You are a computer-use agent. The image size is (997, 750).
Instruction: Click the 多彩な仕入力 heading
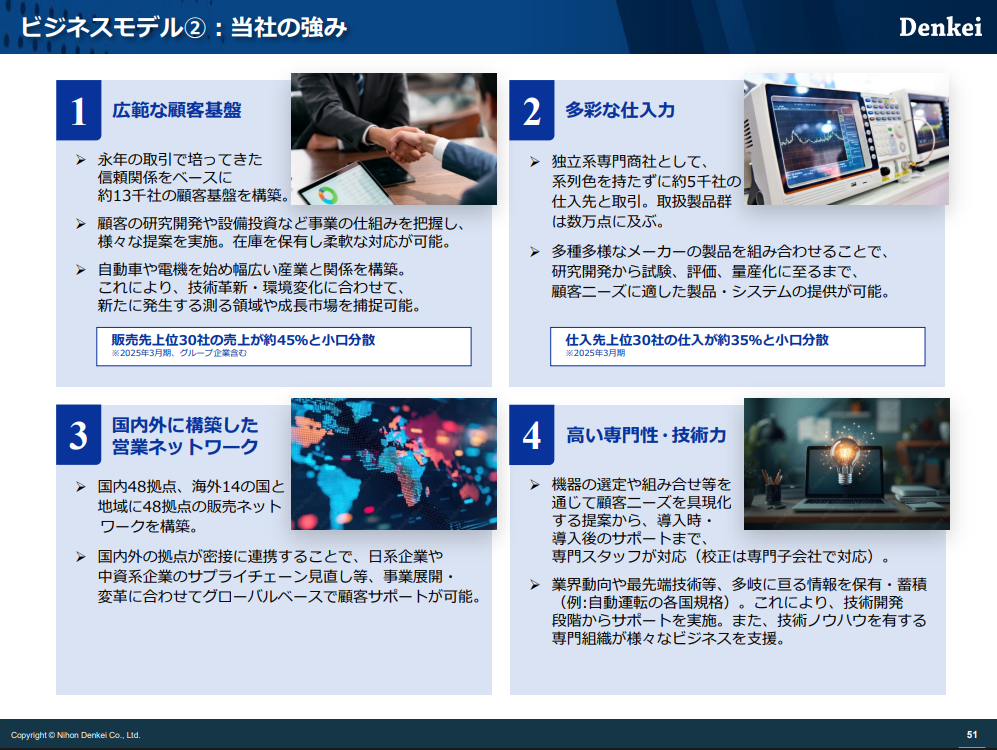[620, 110]
